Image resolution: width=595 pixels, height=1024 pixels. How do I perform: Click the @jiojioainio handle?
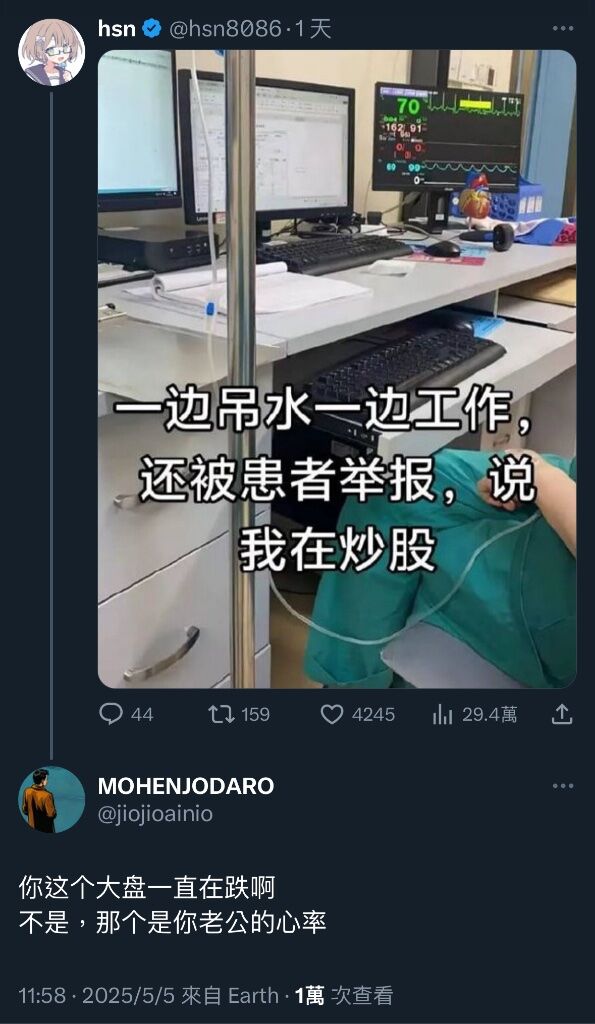pyautogui.click(x=155, y=814)
